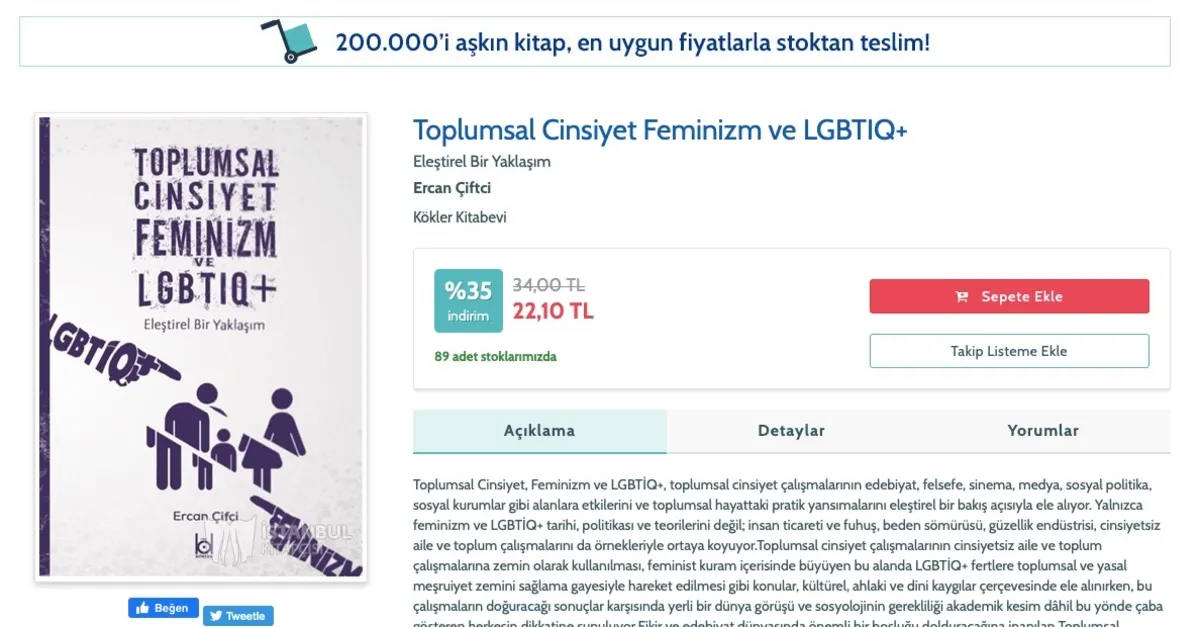This screenshot has height=627, width=1200.
Task: Show the Yorumlar tab
Action: [1043, 431]
